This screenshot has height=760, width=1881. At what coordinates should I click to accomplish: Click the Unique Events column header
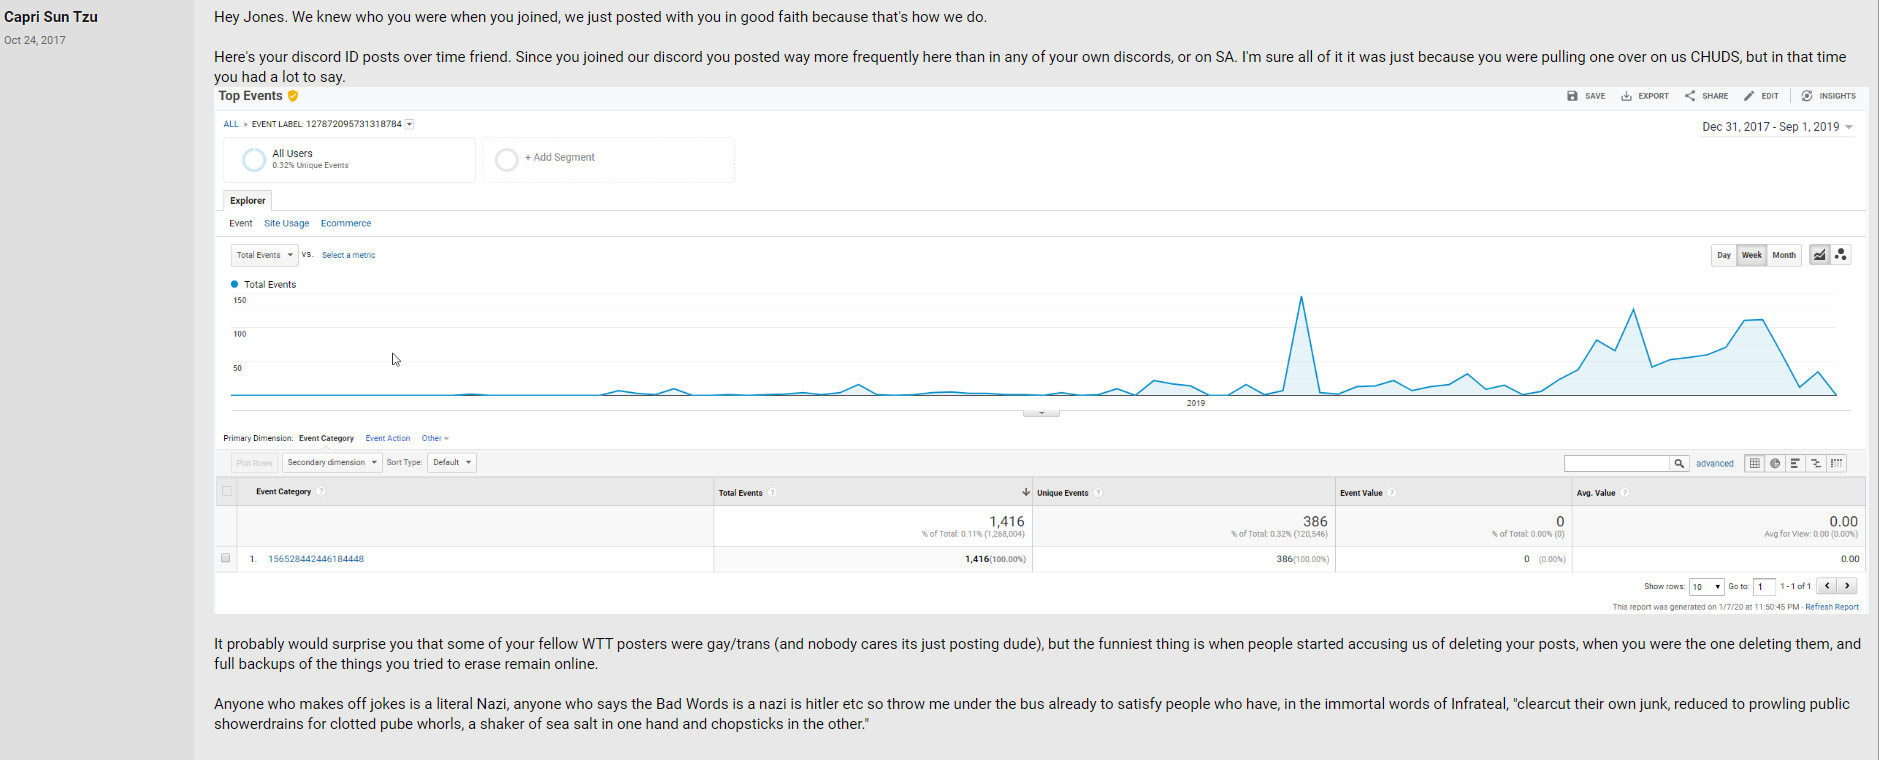click(x=1062, y=493)
